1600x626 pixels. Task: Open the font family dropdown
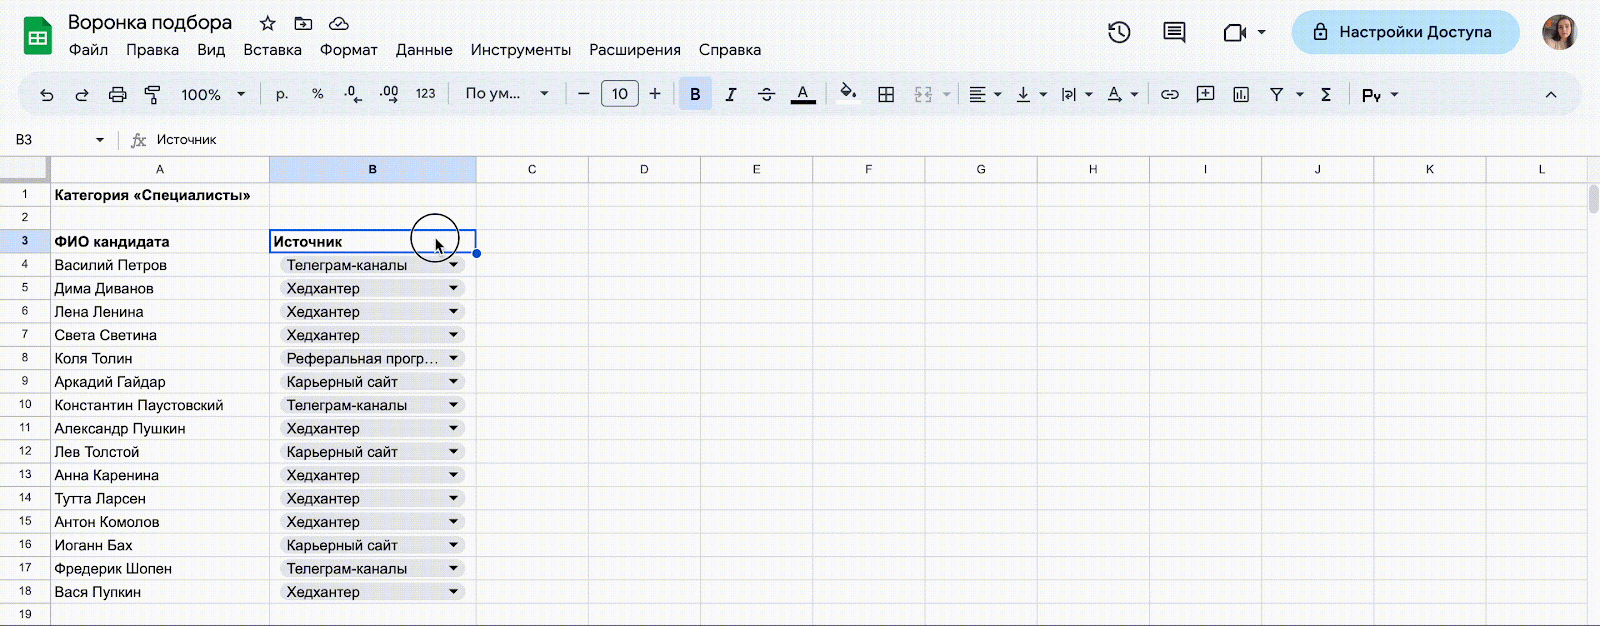(507, 94)
